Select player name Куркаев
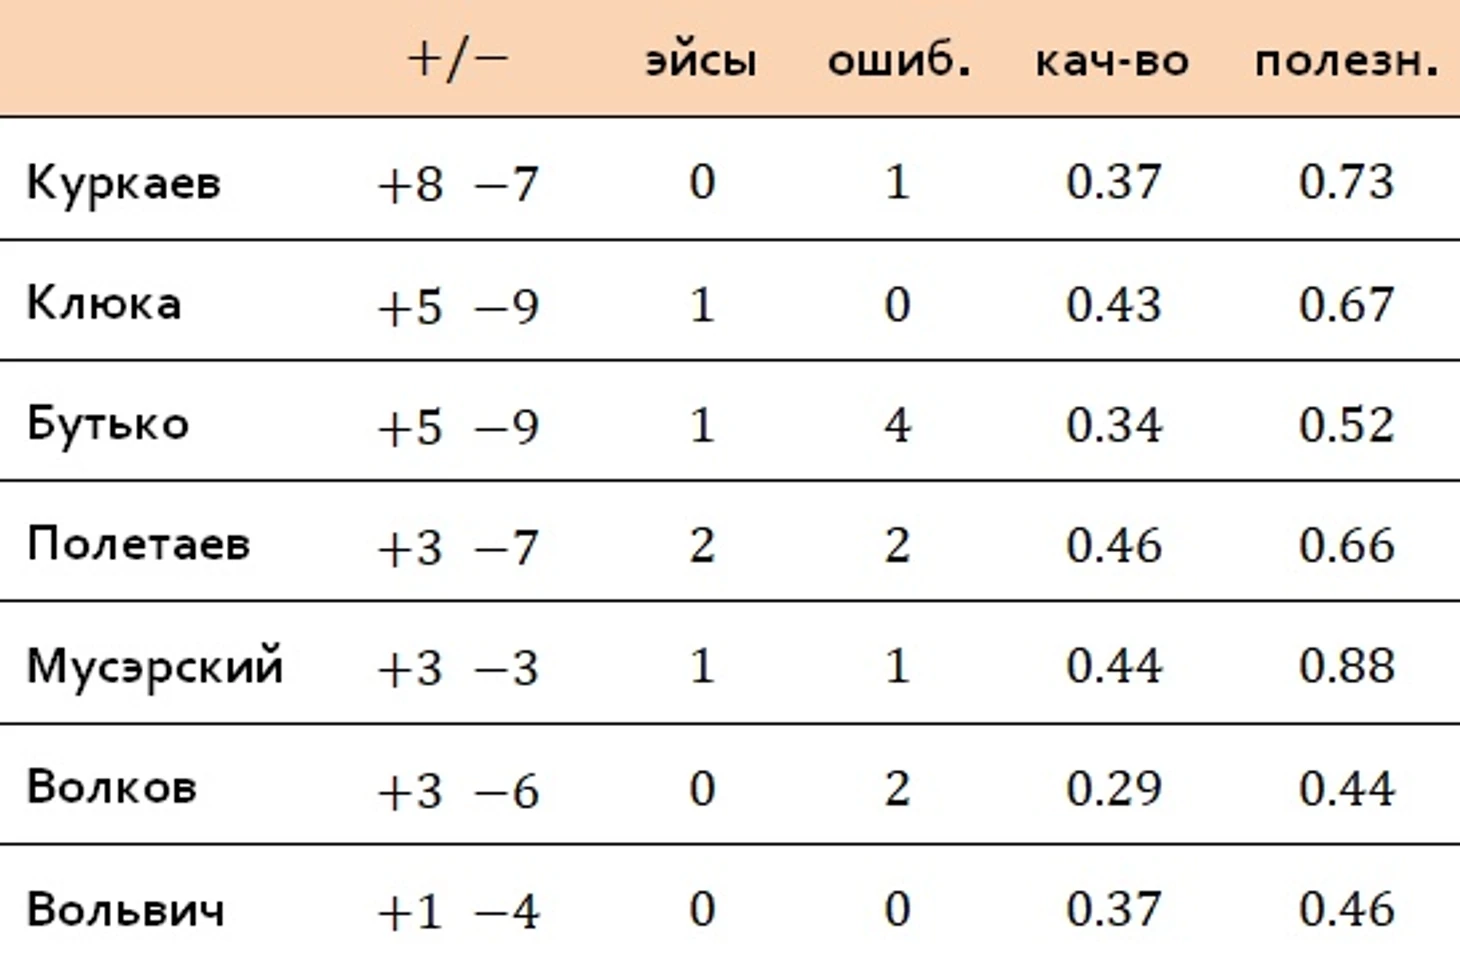 [x=123, y=183]
